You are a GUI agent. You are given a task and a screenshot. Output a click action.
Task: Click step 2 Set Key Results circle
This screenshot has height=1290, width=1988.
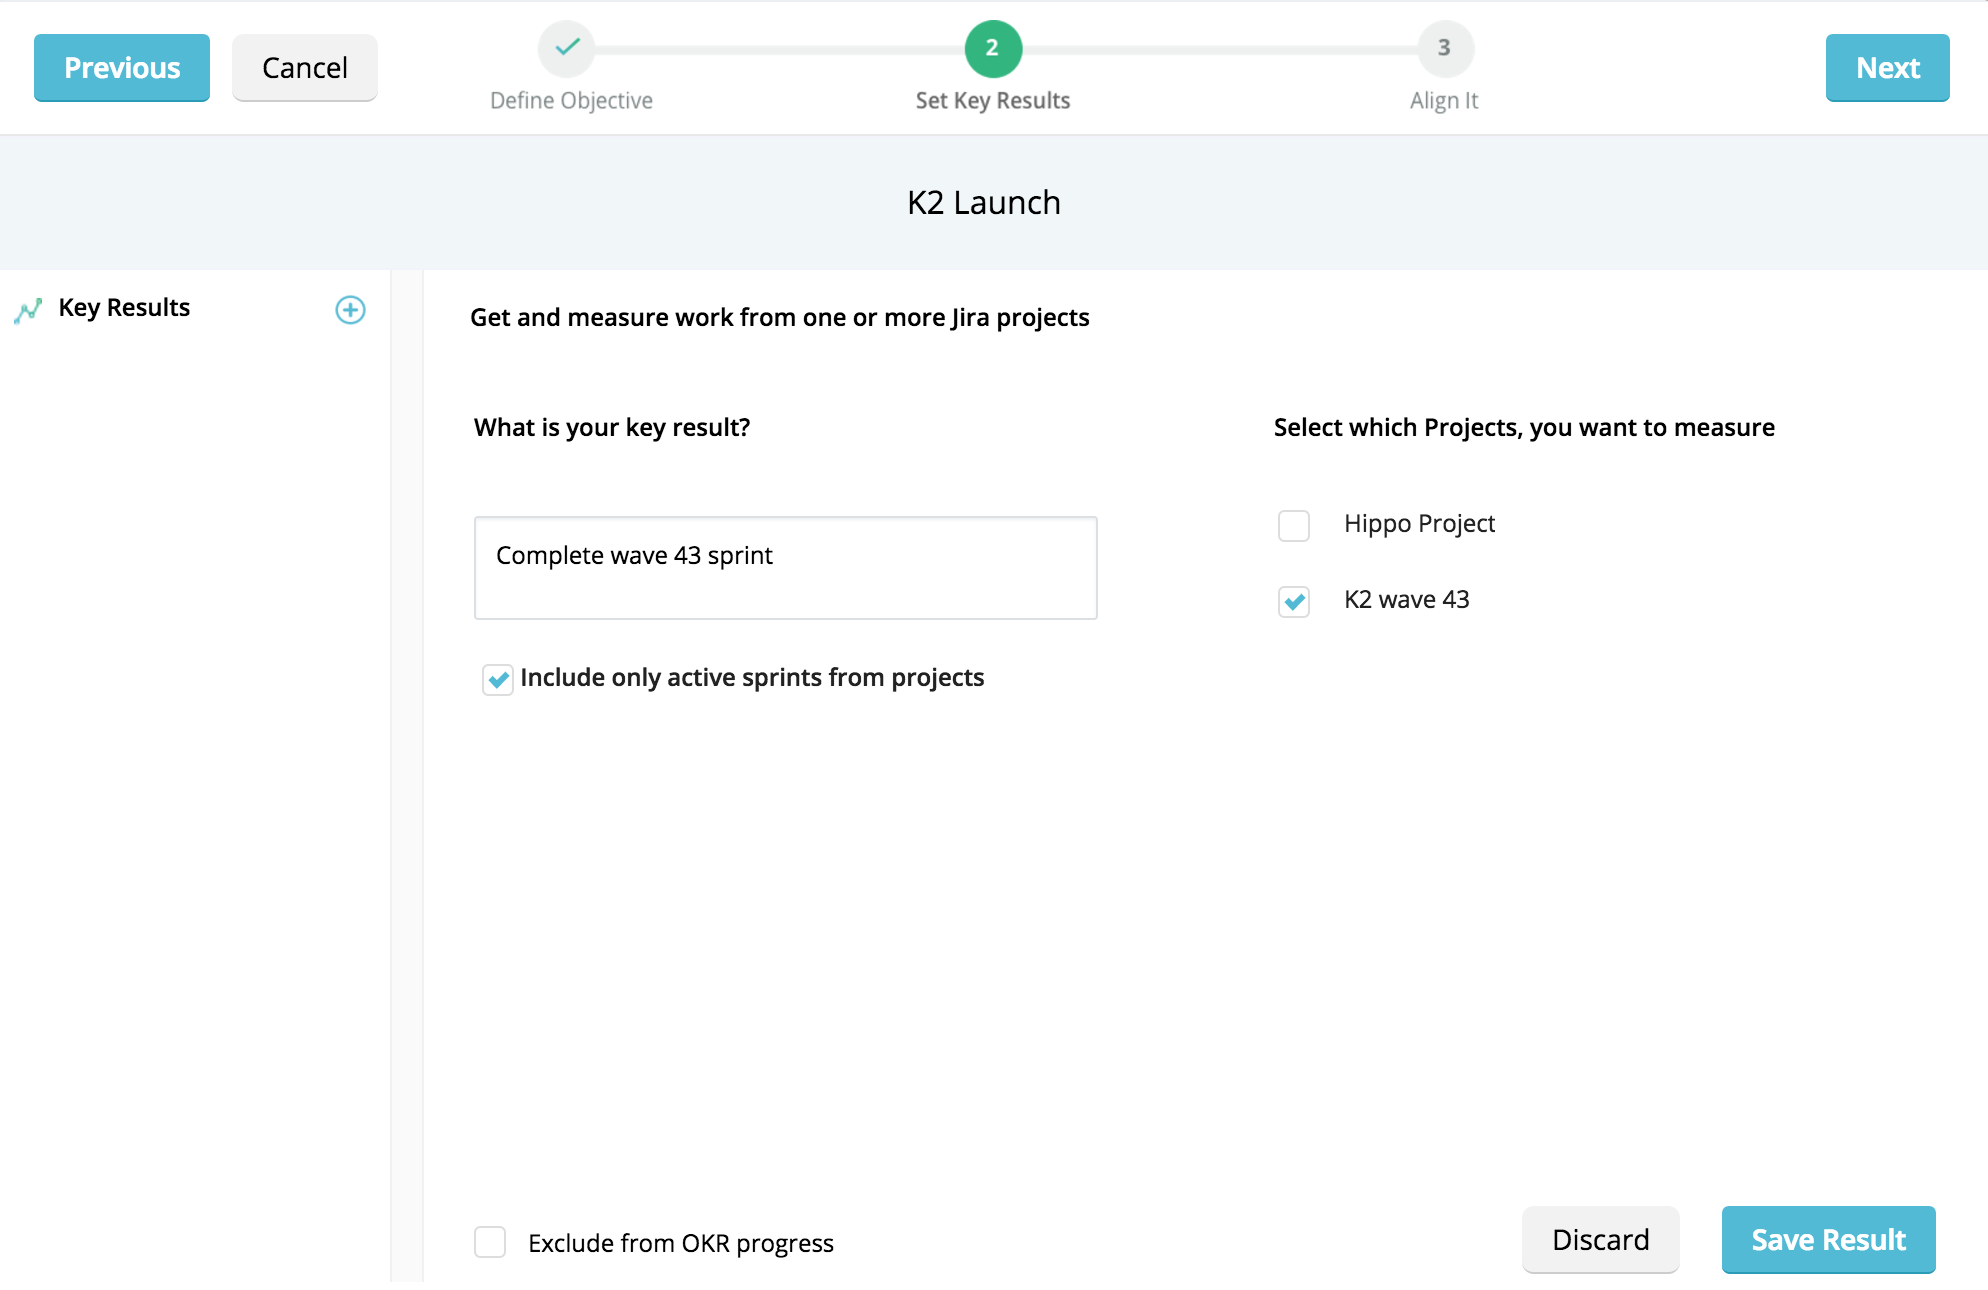pyautogui.click(x=992, y=48)
